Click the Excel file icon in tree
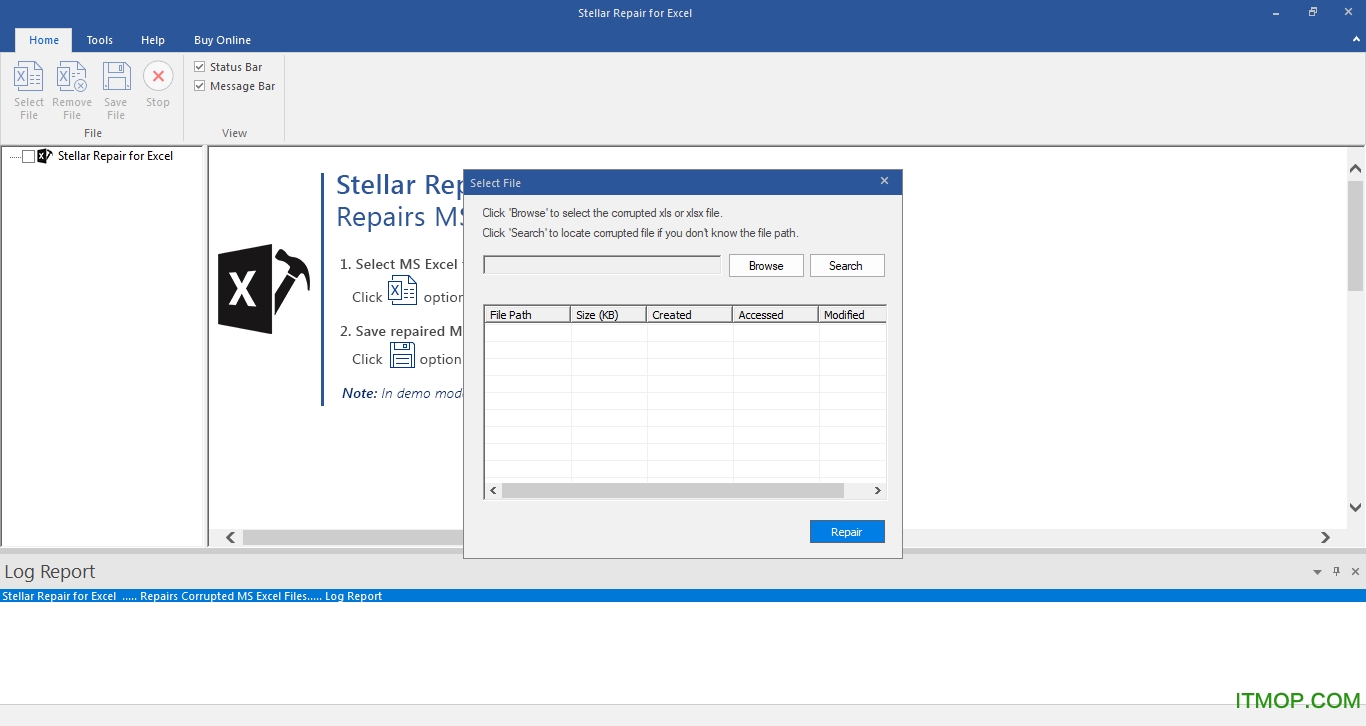1366x726 pixels. (44, 156)
